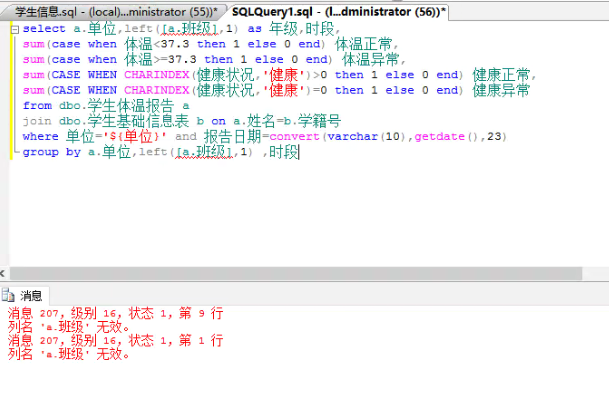
Task: Collapse the select statement outline box
Action: click(x=15, y=30)
